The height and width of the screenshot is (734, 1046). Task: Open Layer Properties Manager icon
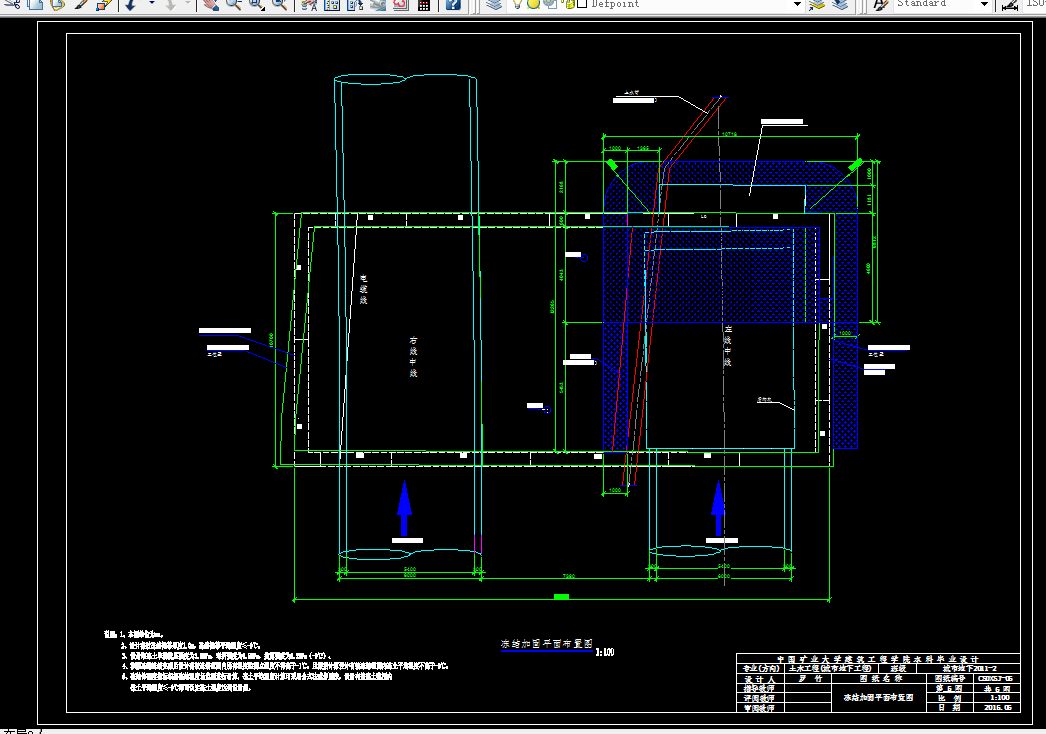(494, 4)
